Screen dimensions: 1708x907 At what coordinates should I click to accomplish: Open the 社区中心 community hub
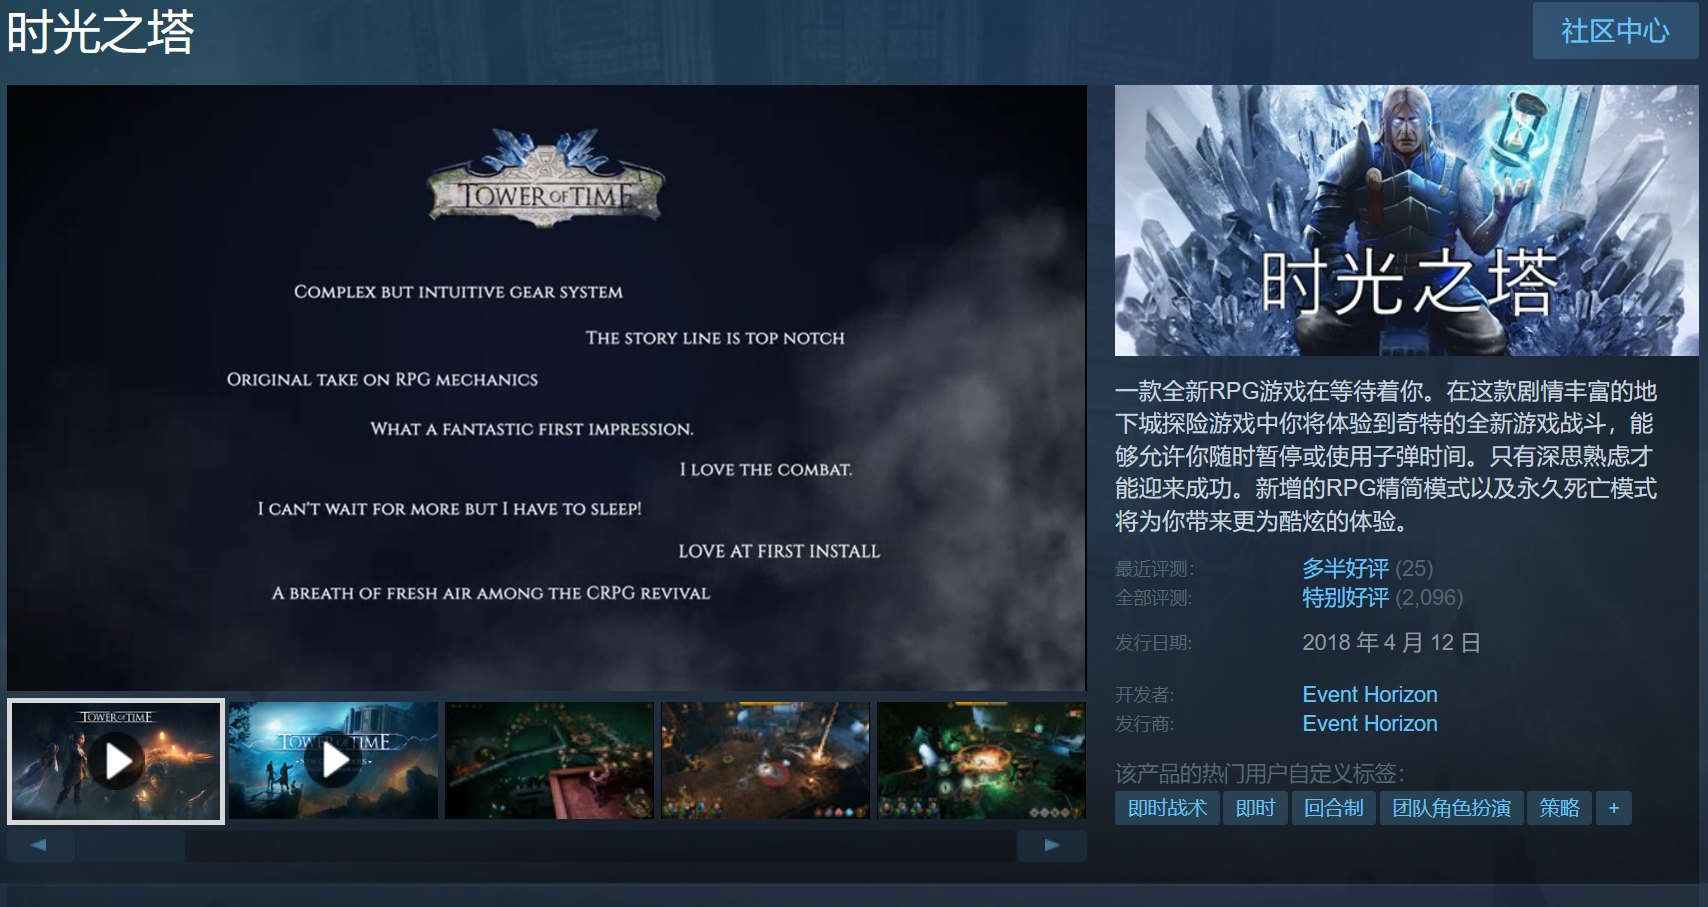click(1615, 31)
